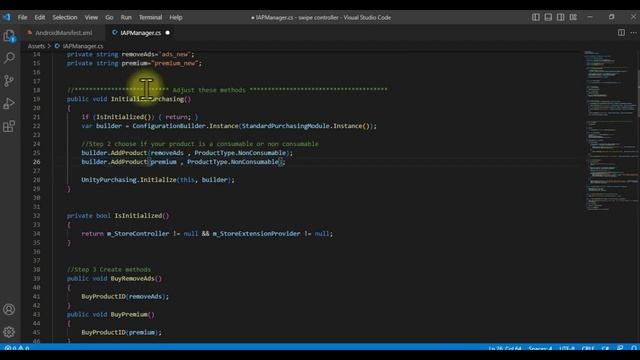Click CRLF end-of-line status item

(x=588, y=348)
